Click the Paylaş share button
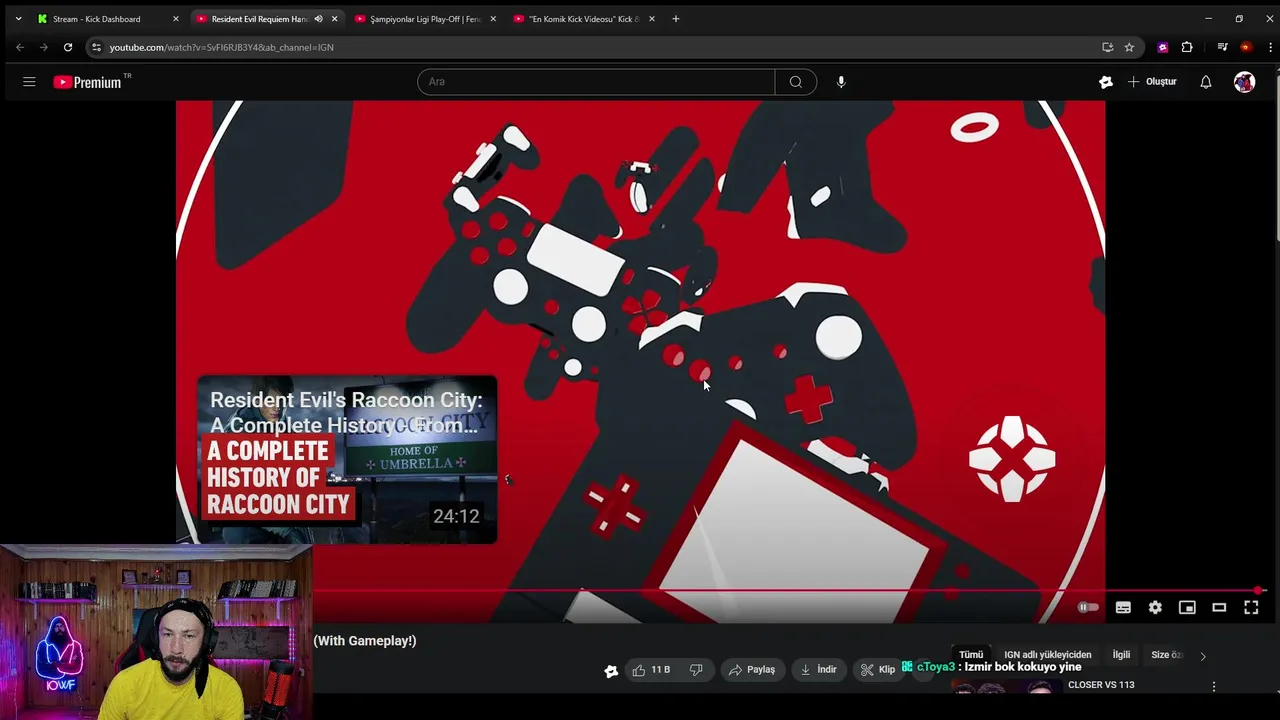The width and height of the screenshot is (1280, 720). click(x=752, y=670)
